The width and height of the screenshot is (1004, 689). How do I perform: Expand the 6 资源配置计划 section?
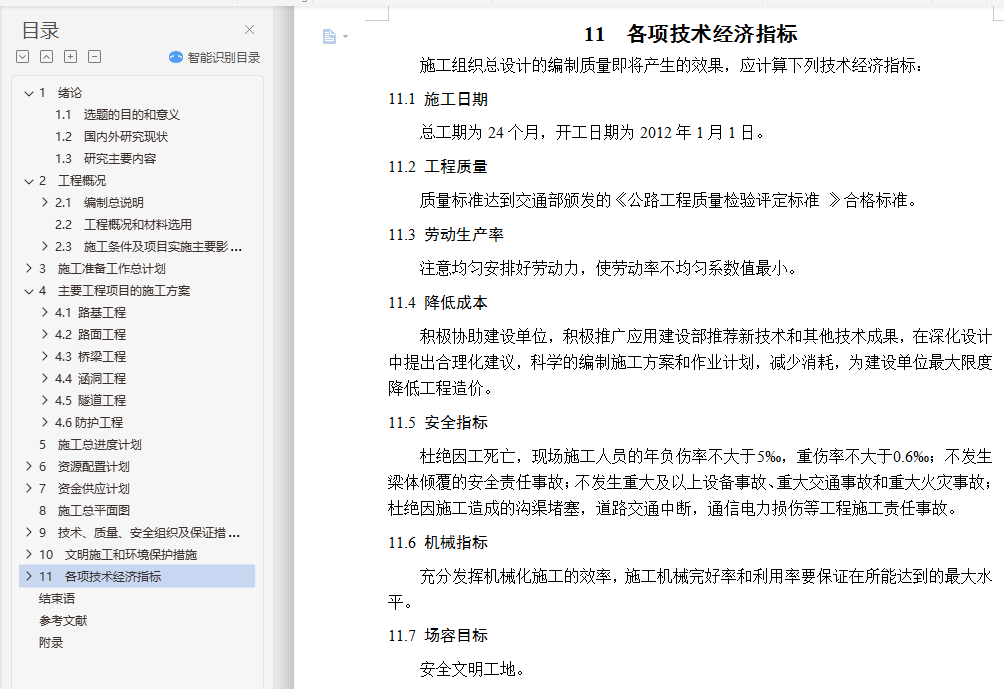(29, 466)
